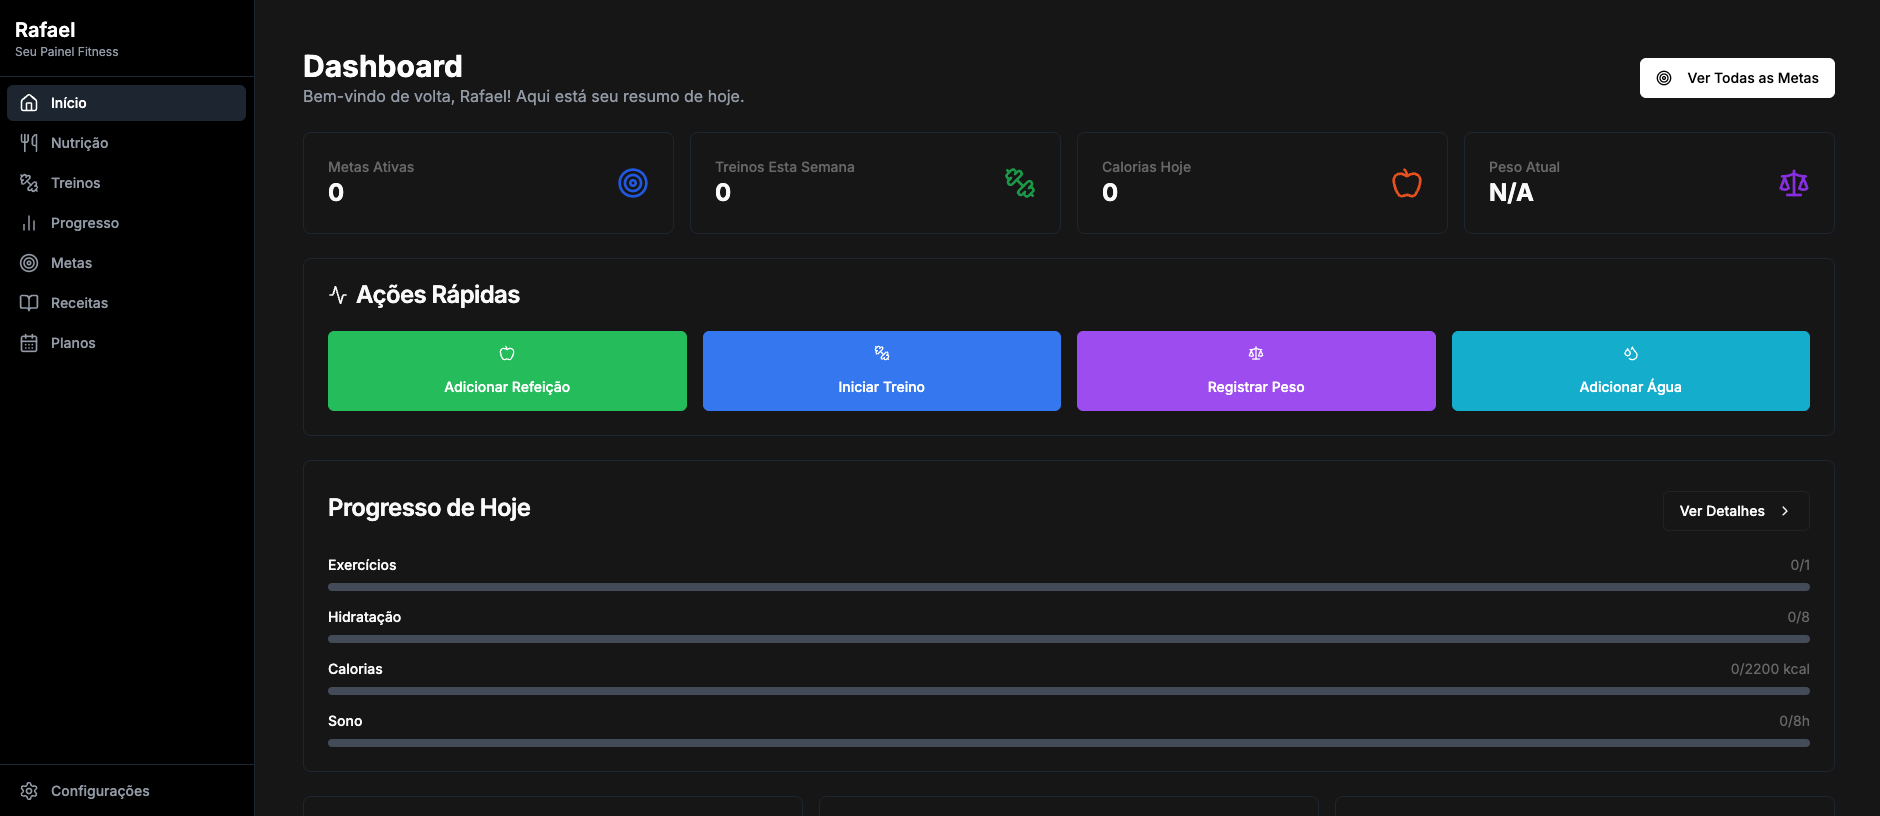The width and height of the screenshot is (1880, 816).
Task: Open Planos in the sidebar
Action: pyautogui.click(x=126, y=343)
